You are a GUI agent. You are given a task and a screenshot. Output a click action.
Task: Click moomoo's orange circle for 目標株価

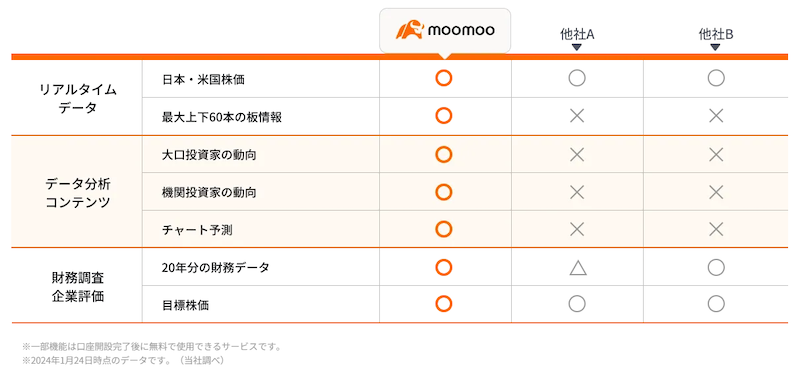(x=444, y=304)
